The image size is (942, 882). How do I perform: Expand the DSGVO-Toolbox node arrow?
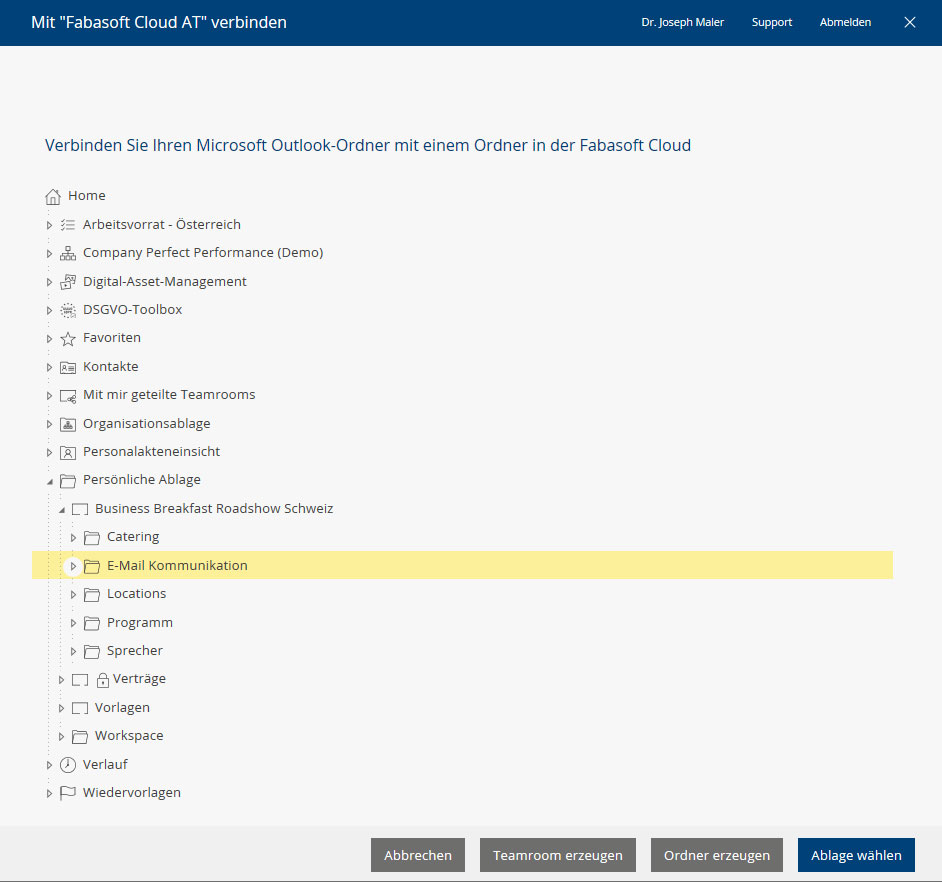[49, 311]
